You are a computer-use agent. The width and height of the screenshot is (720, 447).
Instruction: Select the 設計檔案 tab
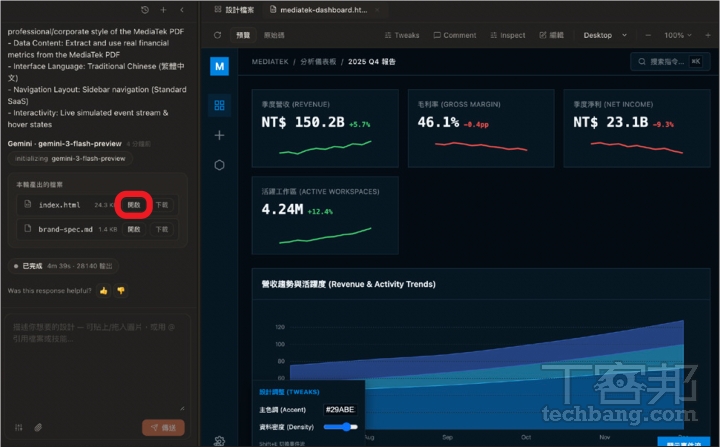234,10
